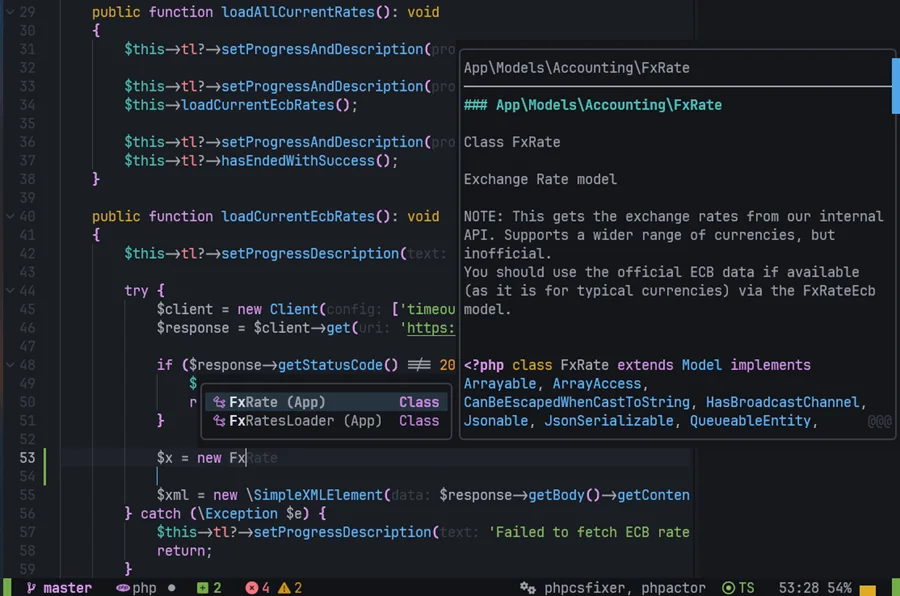Select the FxRate (App) completion entry
900x596 pixels.
pos(326,402)
